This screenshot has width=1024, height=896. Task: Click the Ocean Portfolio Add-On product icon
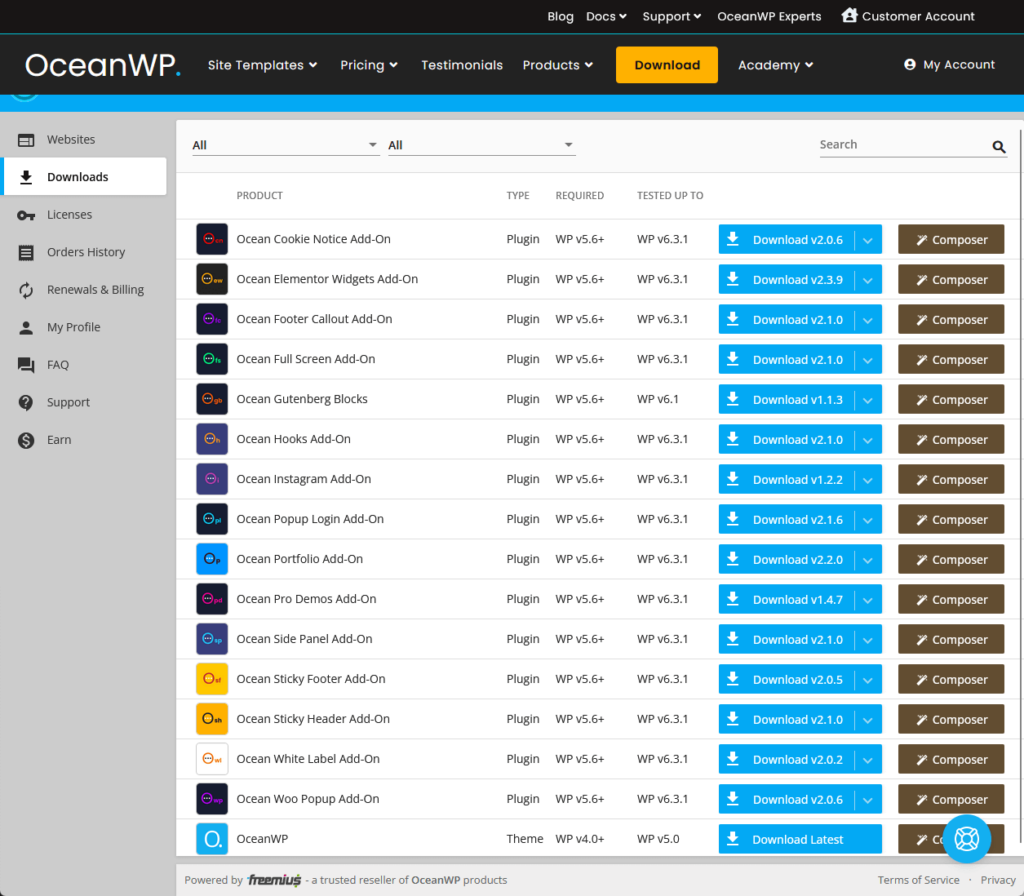point(212,559)
